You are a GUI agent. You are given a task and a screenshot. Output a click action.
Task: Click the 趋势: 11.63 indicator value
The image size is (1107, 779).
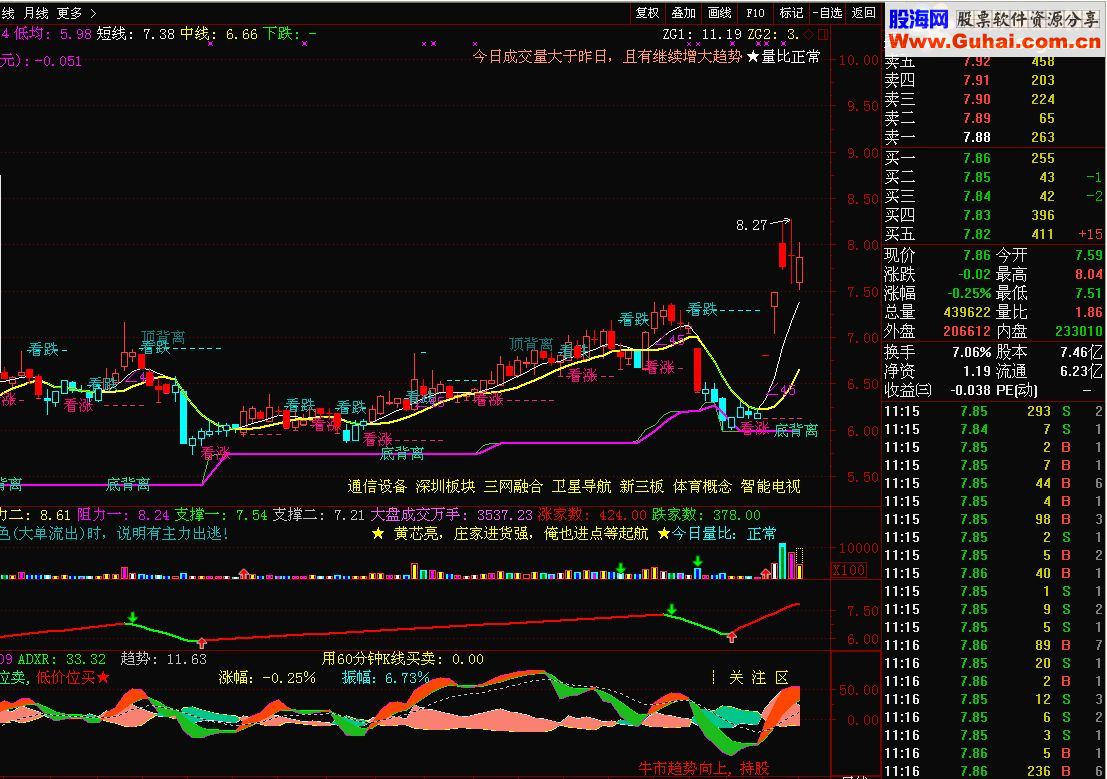[164, 659]
